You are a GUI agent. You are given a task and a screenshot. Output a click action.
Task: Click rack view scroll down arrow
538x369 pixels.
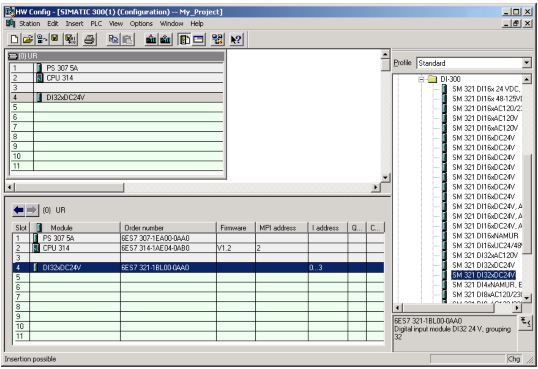385,178
